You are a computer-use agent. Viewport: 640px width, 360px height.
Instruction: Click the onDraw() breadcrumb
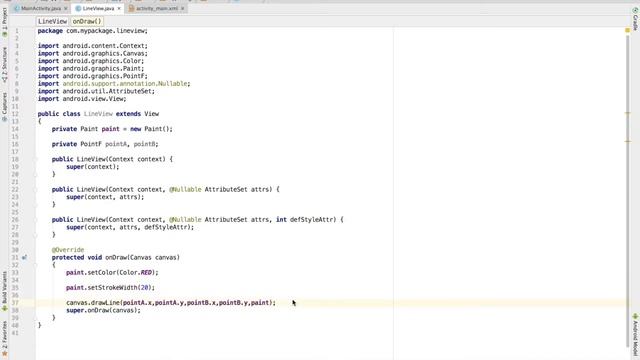coord(87,21)
